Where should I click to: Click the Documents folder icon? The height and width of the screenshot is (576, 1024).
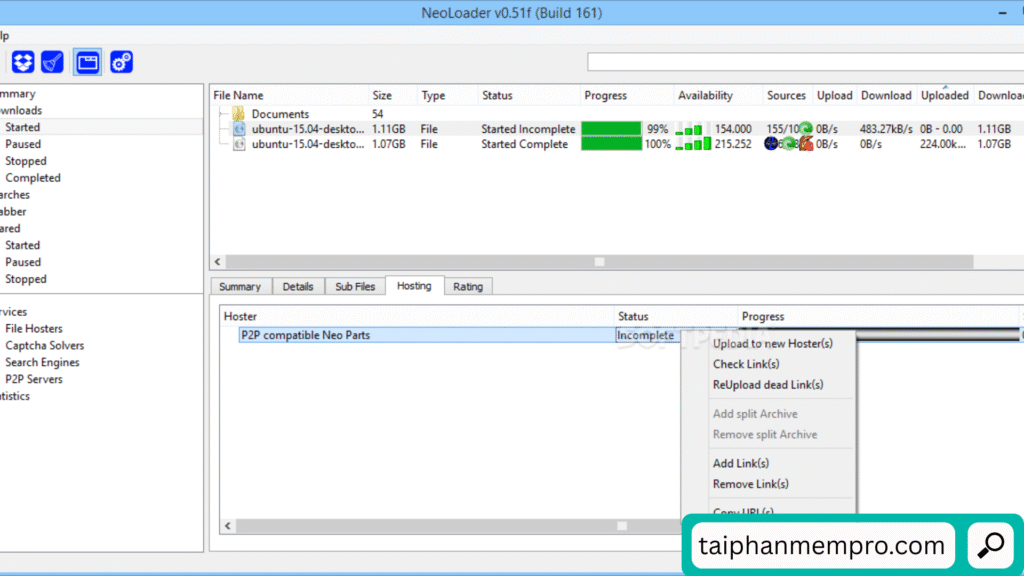coord(239,114)
